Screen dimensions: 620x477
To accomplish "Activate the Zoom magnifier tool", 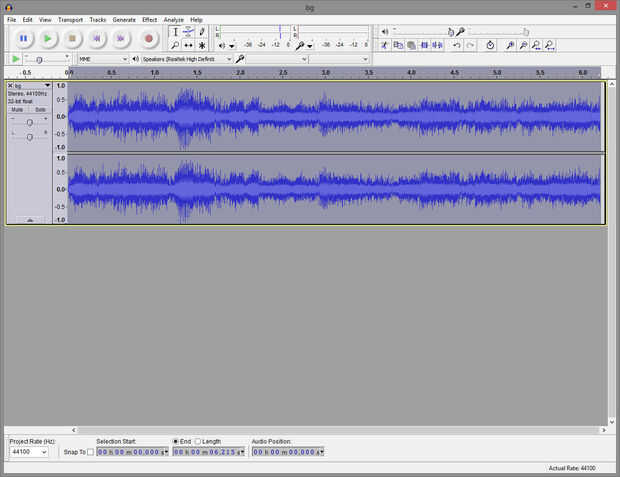I will coord(175,45).
